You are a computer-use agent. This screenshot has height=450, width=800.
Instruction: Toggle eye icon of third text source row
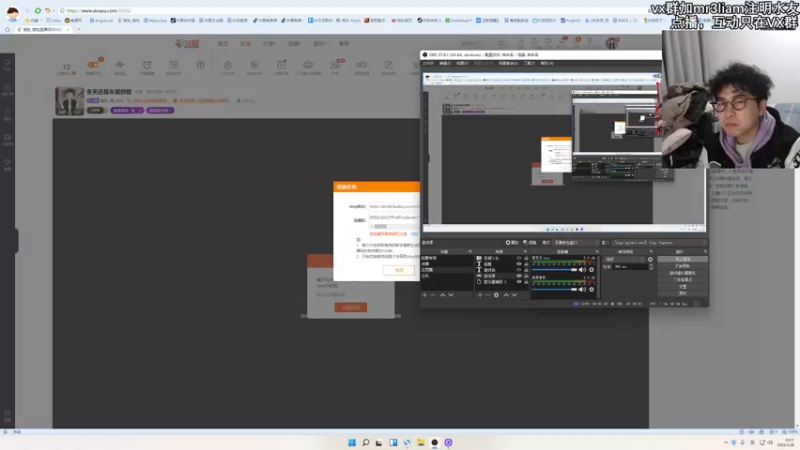tap(519, 270)
